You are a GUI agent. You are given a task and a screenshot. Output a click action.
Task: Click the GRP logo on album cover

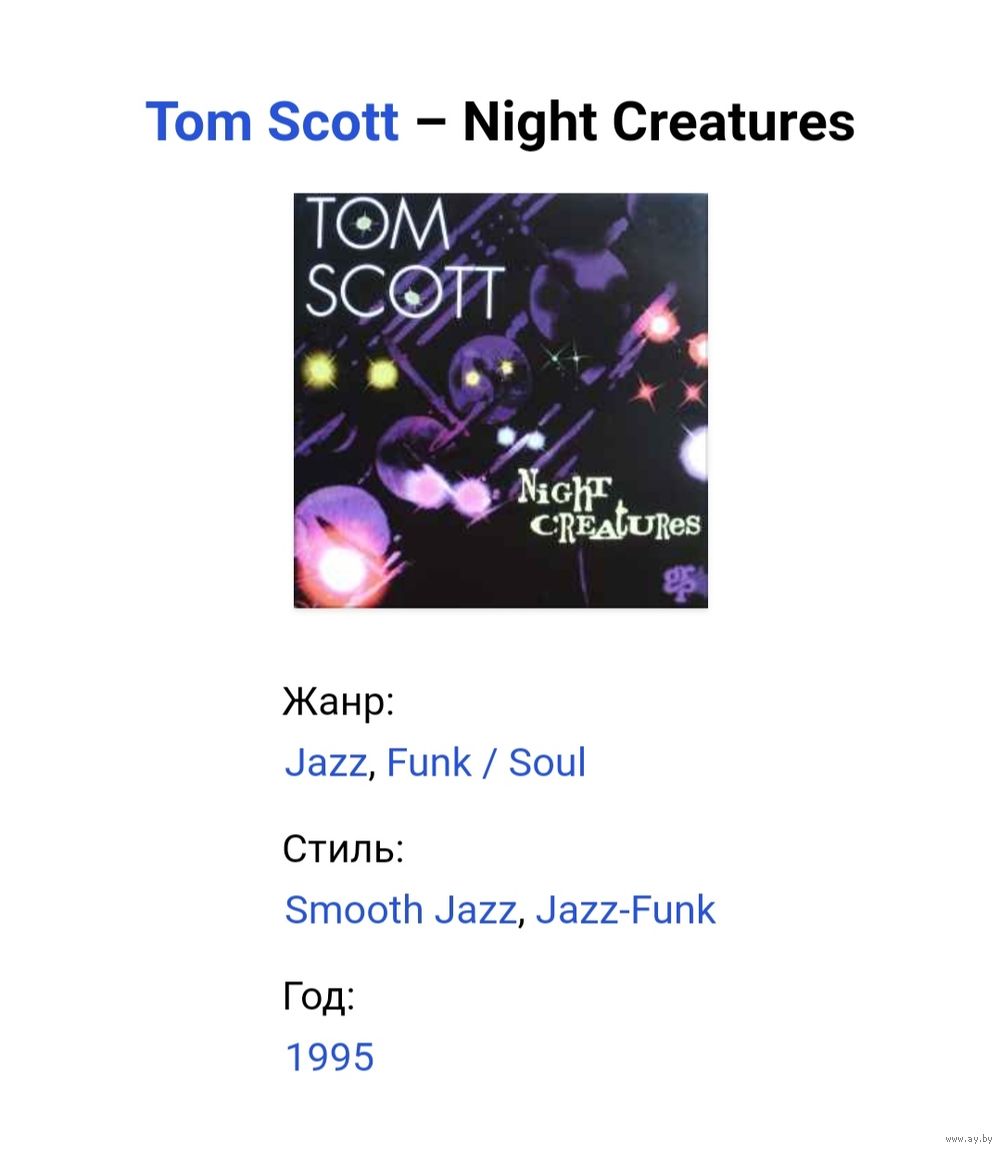coord(682,583)
